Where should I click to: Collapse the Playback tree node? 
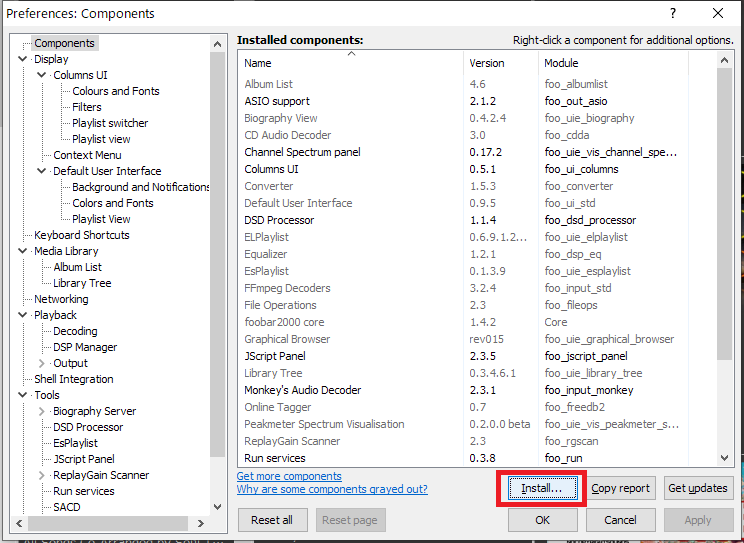tap(22, 315)
